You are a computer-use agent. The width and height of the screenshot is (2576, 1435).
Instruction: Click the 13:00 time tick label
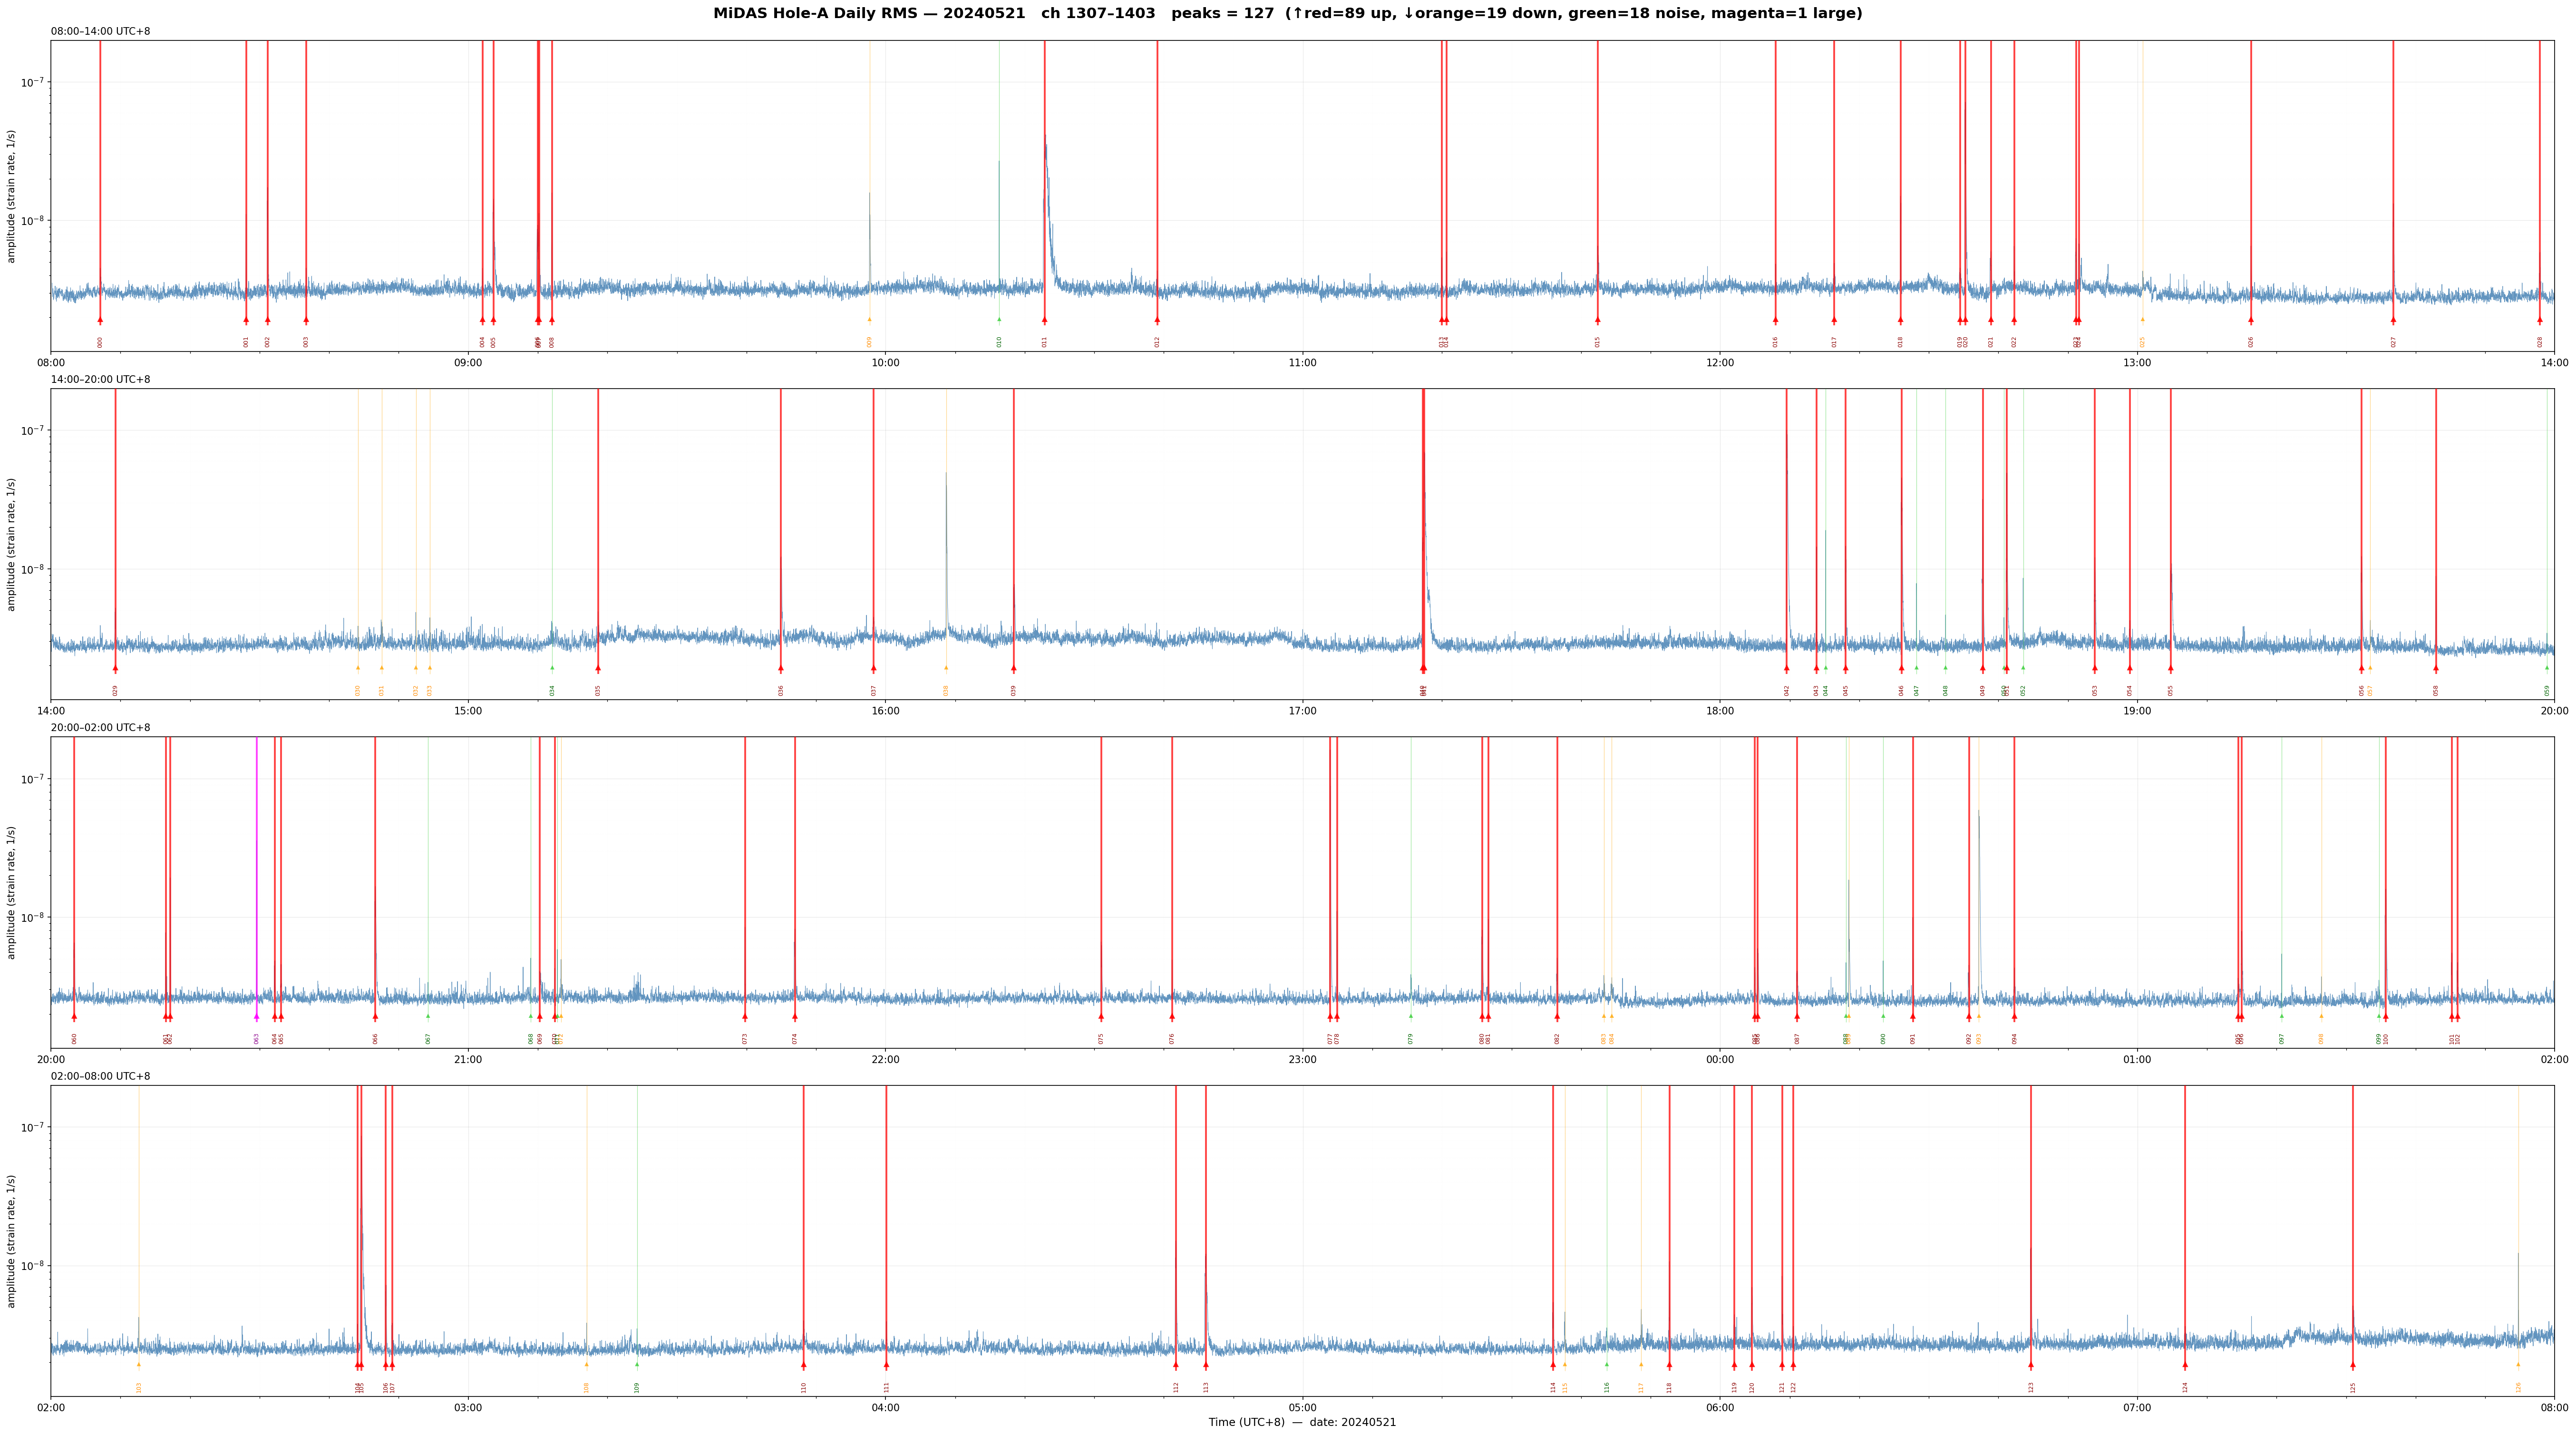(2137, 363)
